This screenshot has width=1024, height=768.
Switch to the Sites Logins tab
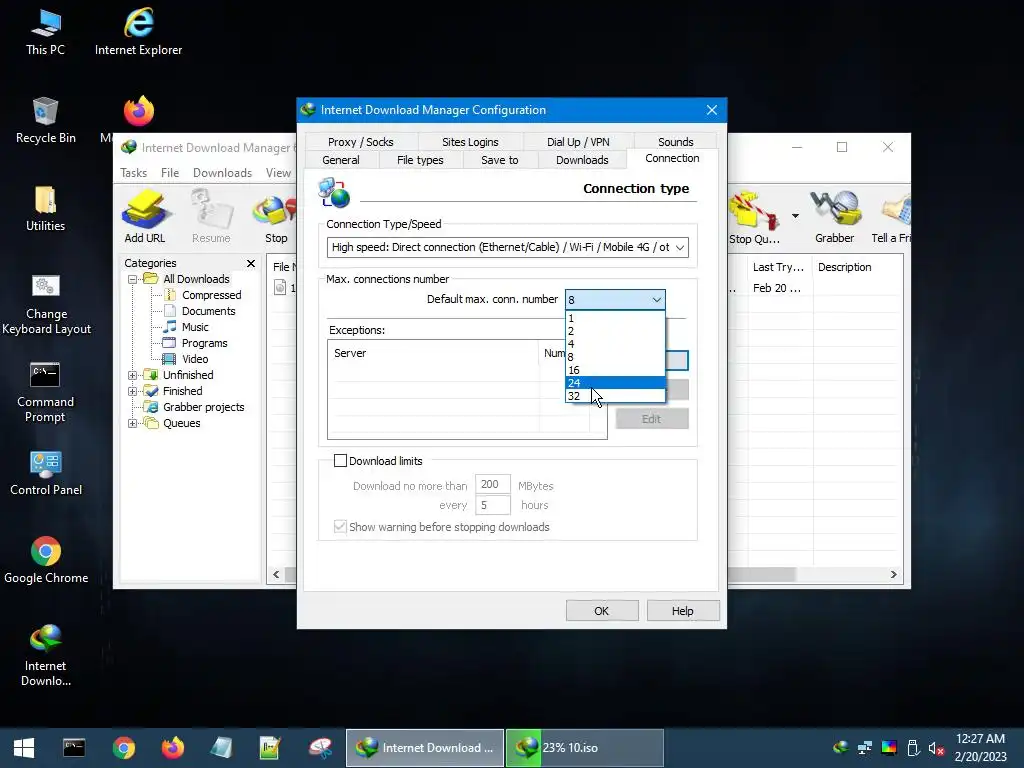(470, 142)
